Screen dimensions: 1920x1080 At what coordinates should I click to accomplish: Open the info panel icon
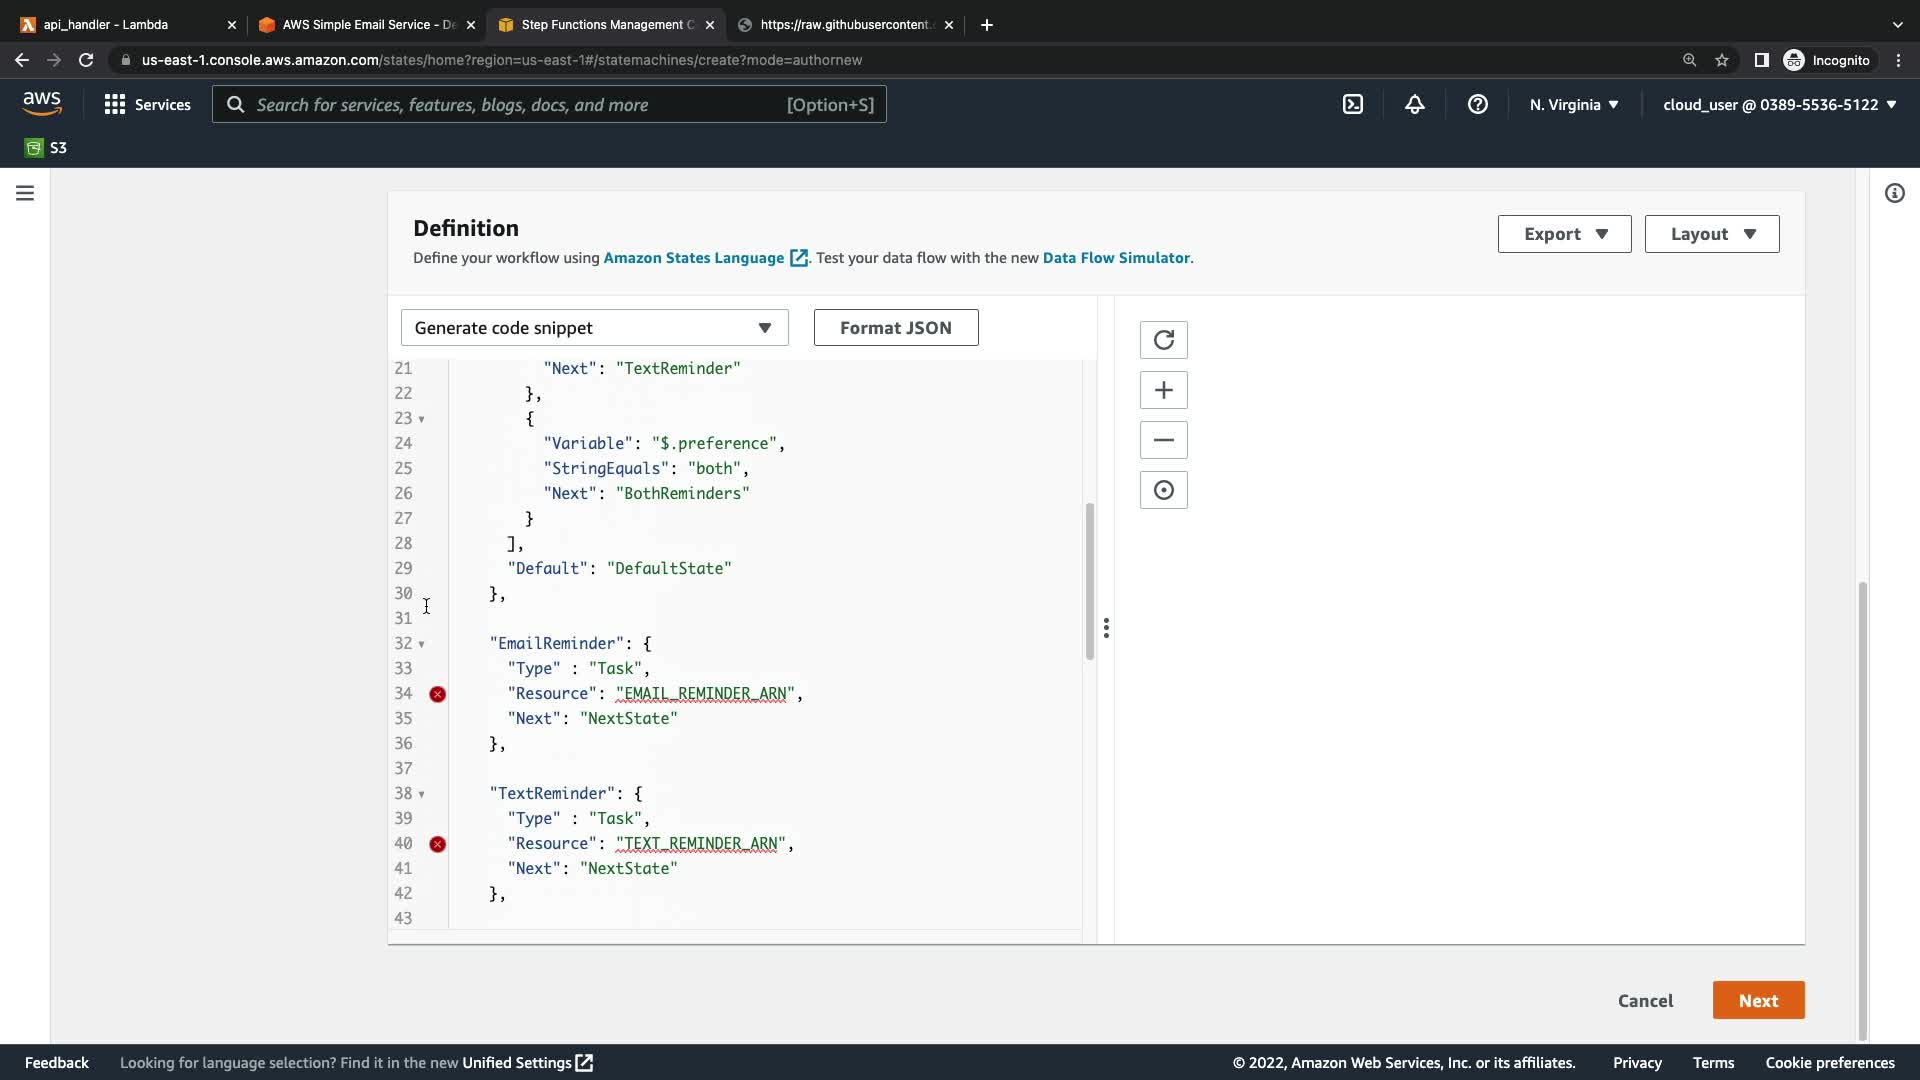pos(1894,193)
